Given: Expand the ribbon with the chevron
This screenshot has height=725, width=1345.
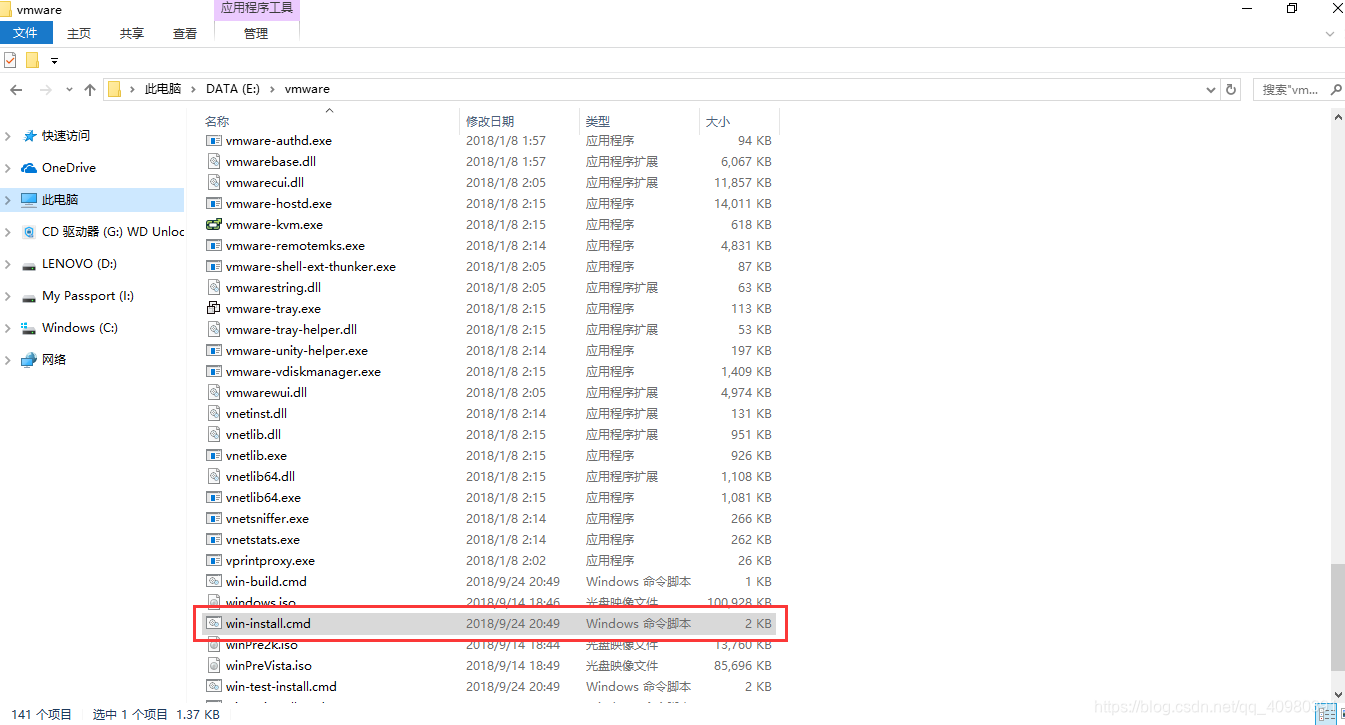Looking at the screenshot, I should 1330,34.
